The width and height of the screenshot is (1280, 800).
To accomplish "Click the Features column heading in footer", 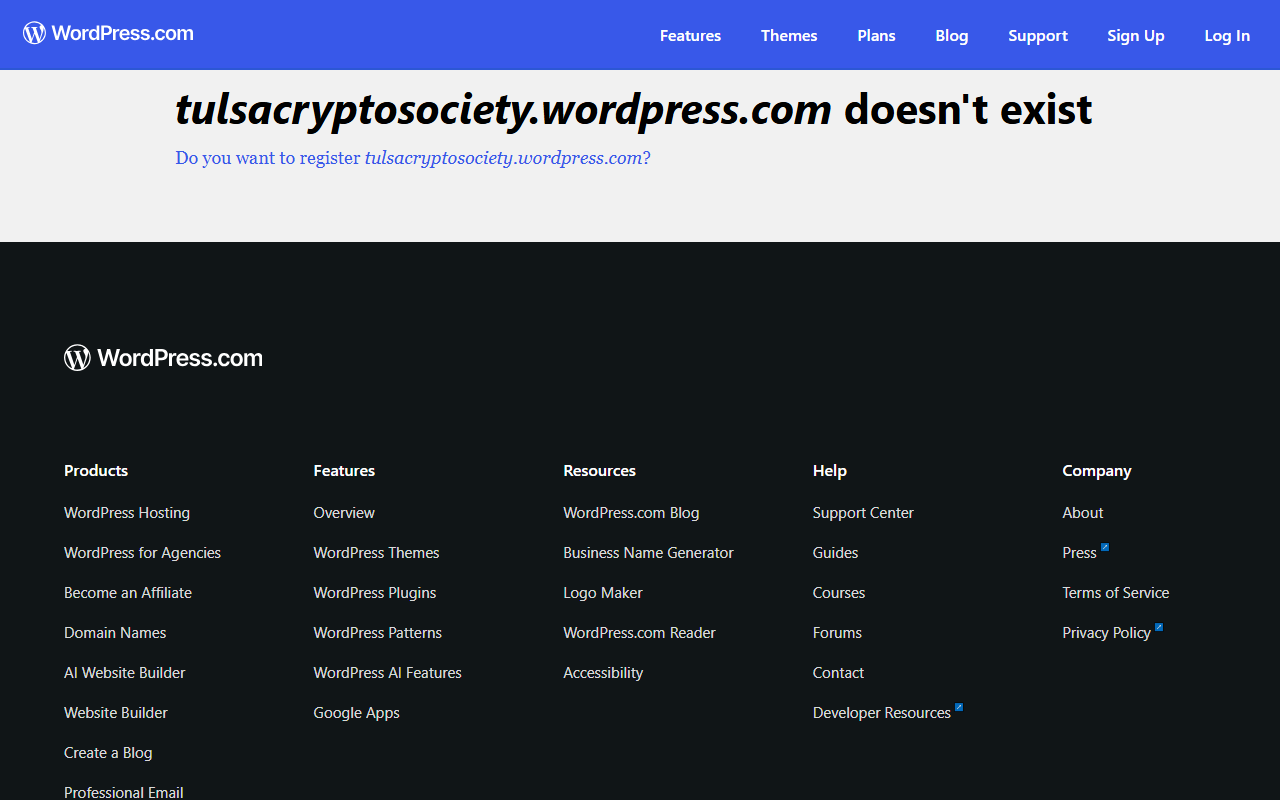I will [x=344, y=471].
